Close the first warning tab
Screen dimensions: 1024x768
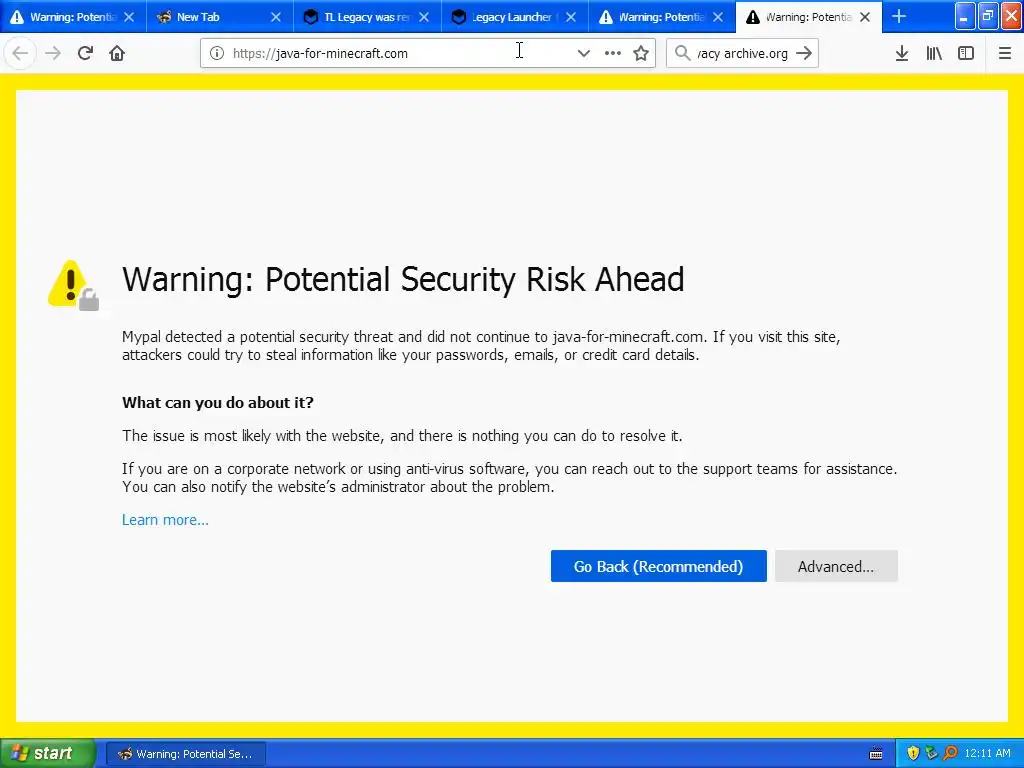click(129, 17)
